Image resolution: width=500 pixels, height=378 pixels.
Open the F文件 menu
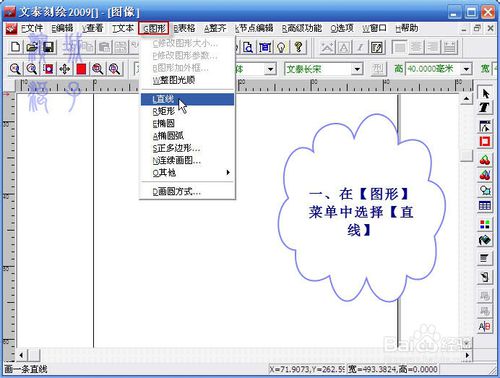tap(32, 29)
